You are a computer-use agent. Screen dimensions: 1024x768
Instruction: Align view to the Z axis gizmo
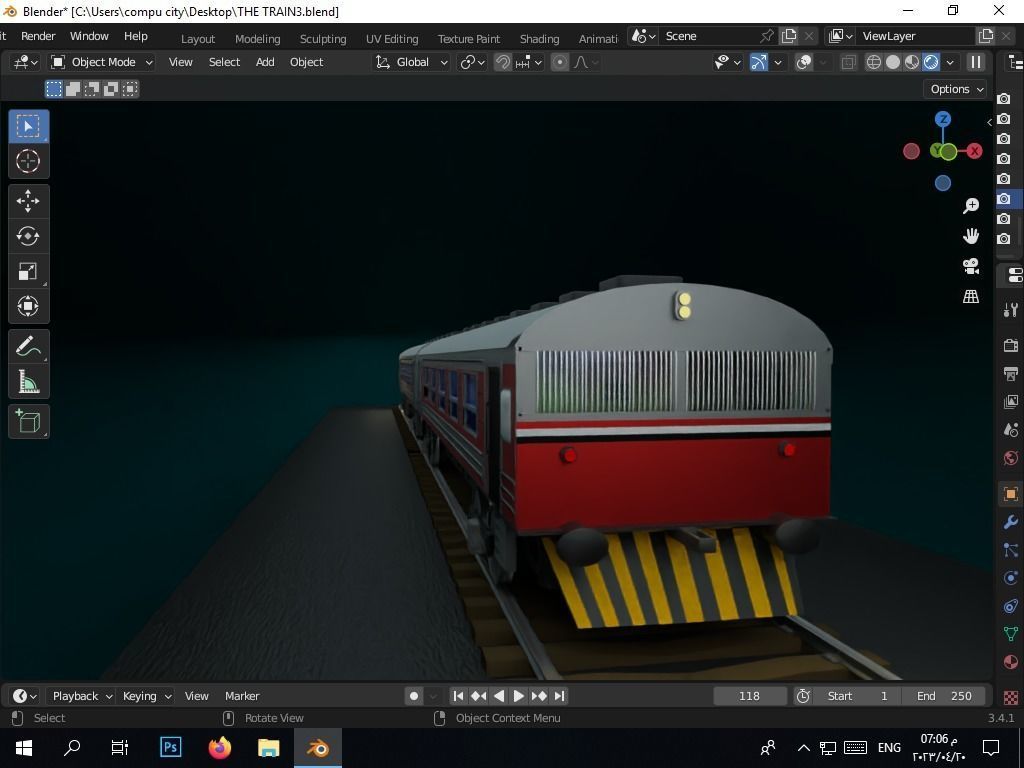[942, 120]
